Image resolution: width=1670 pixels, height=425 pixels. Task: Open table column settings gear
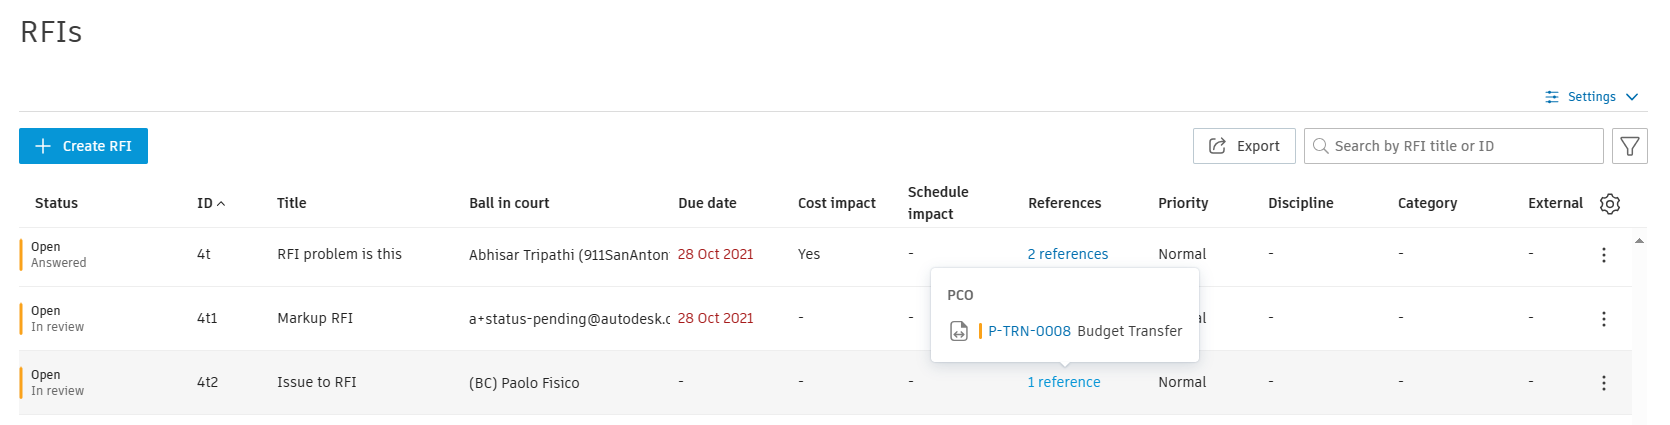click(1609, 204)
